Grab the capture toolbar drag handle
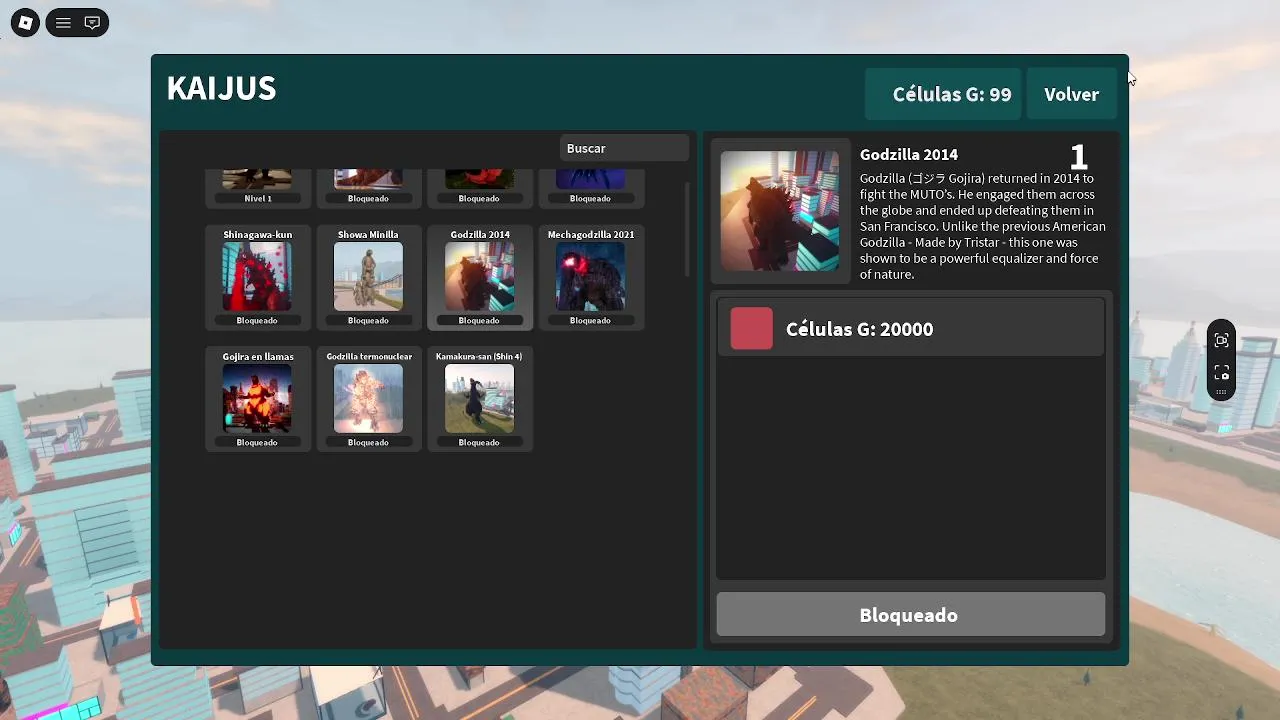This screenshot has height=720, width=1280. (1221, 392)
